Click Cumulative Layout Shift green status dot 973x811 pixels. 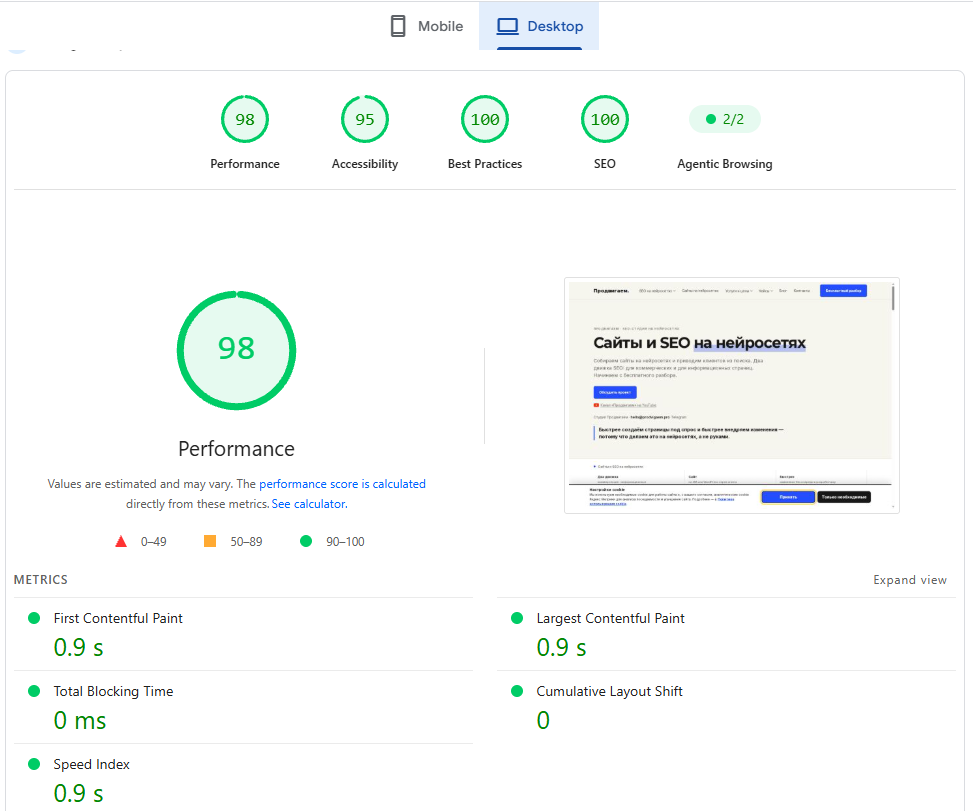[x=517, y=691]
